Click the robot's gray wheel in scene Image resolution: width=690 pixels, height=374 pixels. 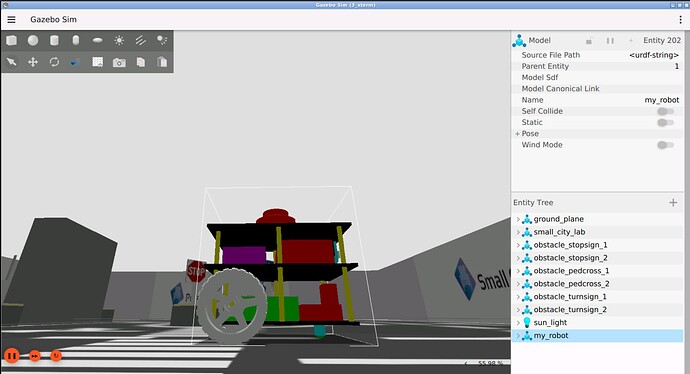pos(231,306)
